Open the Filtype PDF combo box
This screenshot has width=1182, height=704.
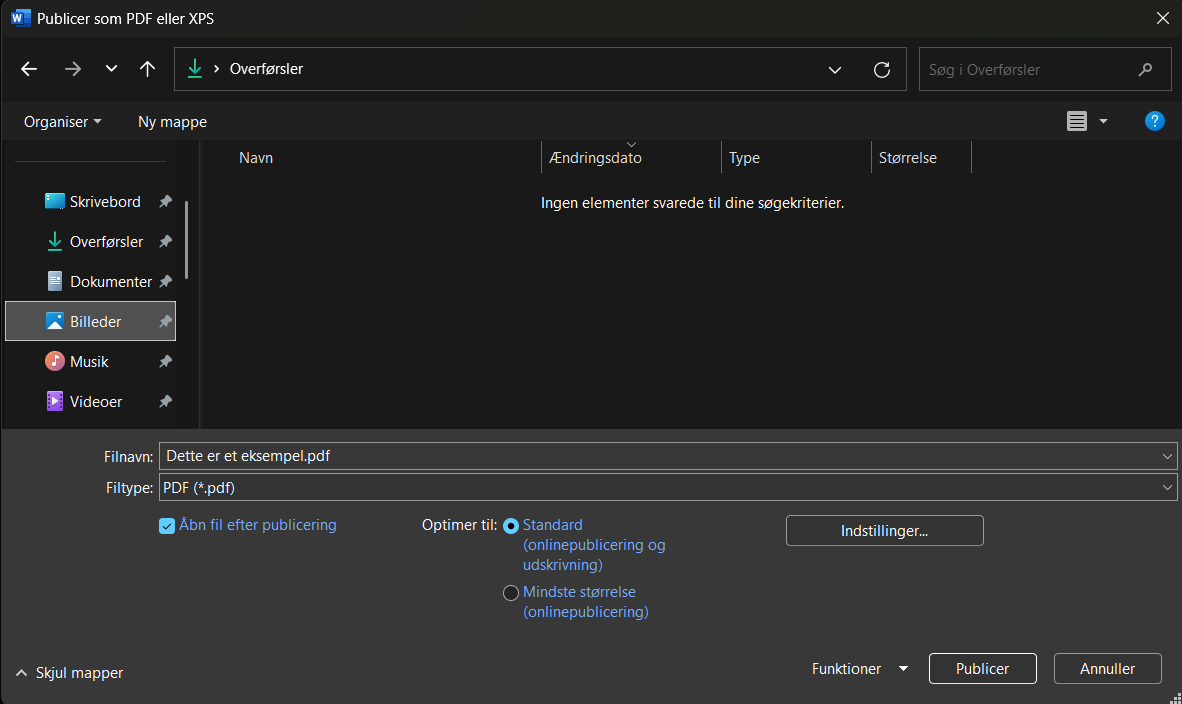668,488
